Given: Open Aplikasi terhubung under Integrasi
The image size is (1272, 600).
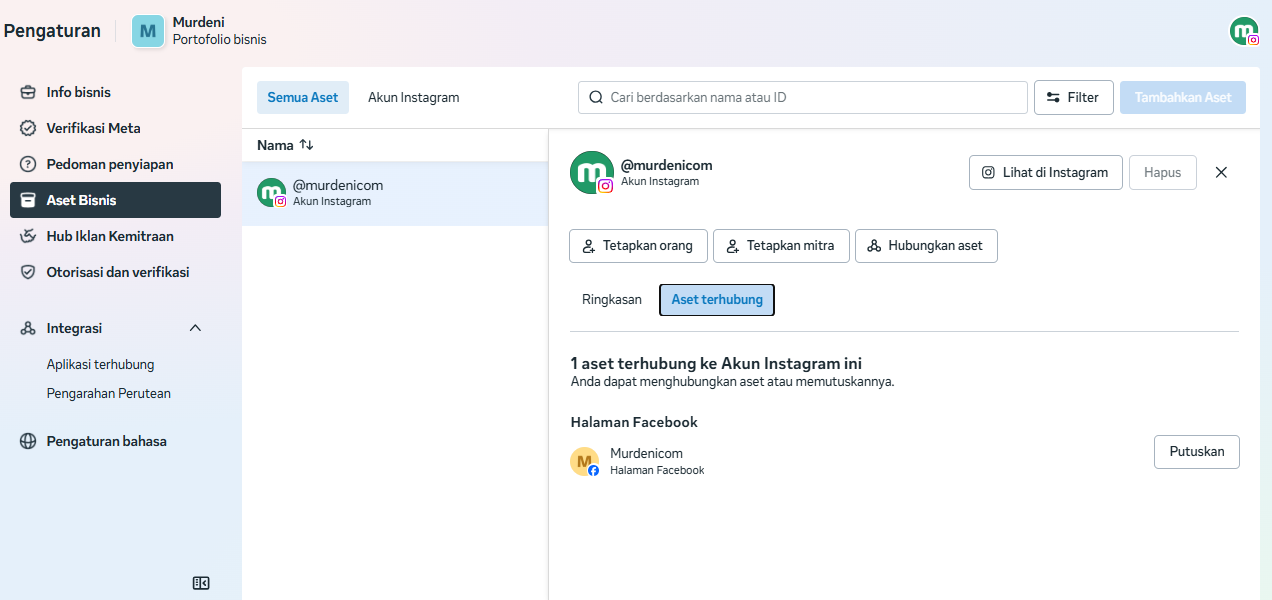Looking at the screenshot, I should pyautogui.click(x=100, y=364).
